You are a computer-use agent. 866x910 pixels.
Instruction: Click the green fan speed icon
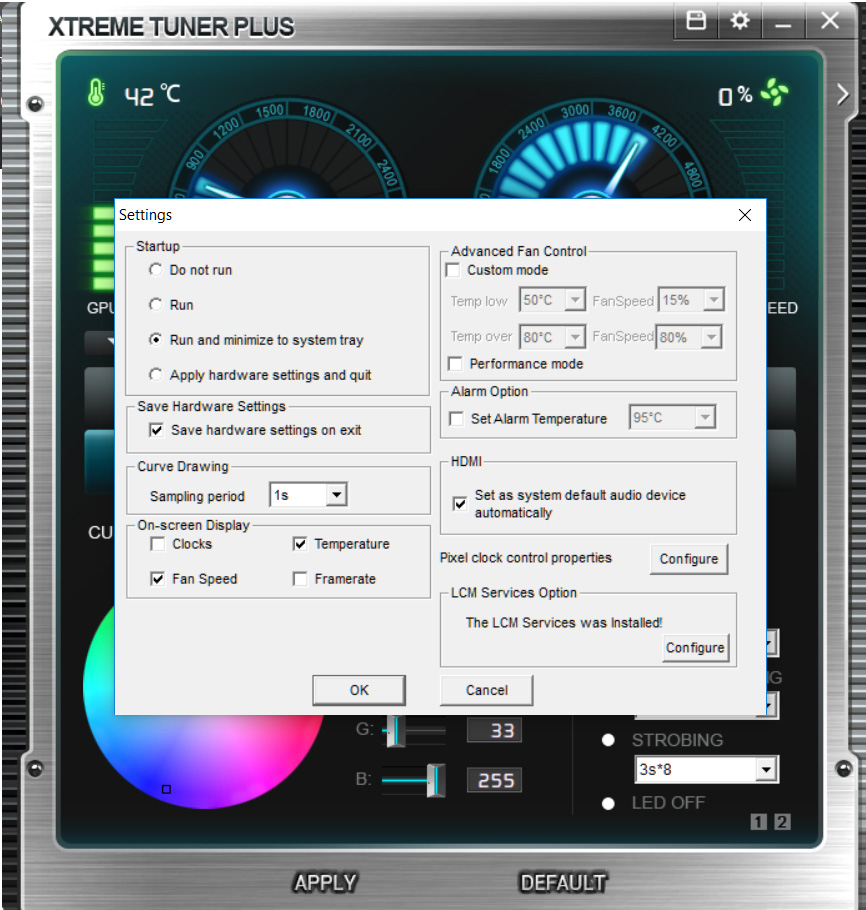(775, 92)
